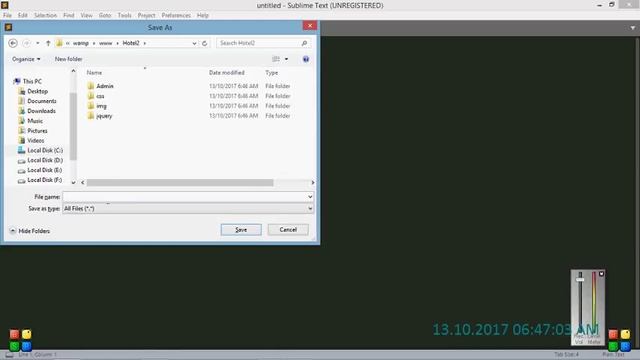640x360 pixels.
Task: Open the Selection menu
Action: [x=45, y=15]
